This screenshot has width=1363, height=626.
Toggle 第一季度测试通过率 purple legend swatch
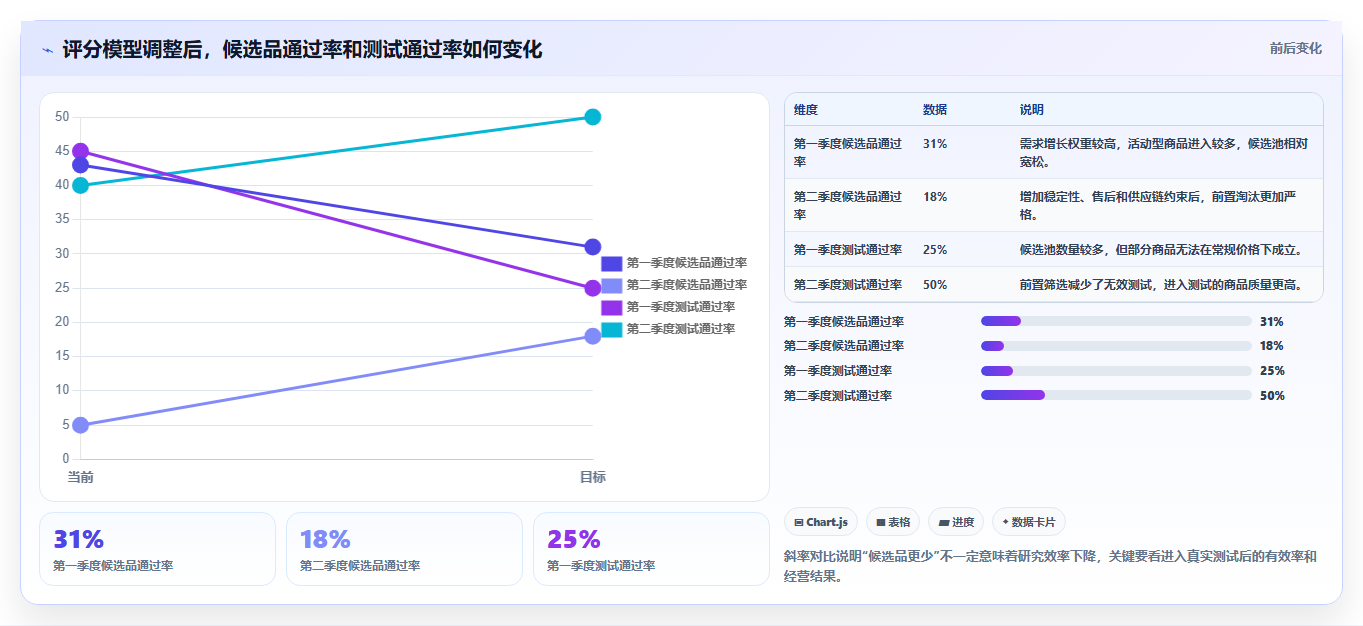click(611, 307)
